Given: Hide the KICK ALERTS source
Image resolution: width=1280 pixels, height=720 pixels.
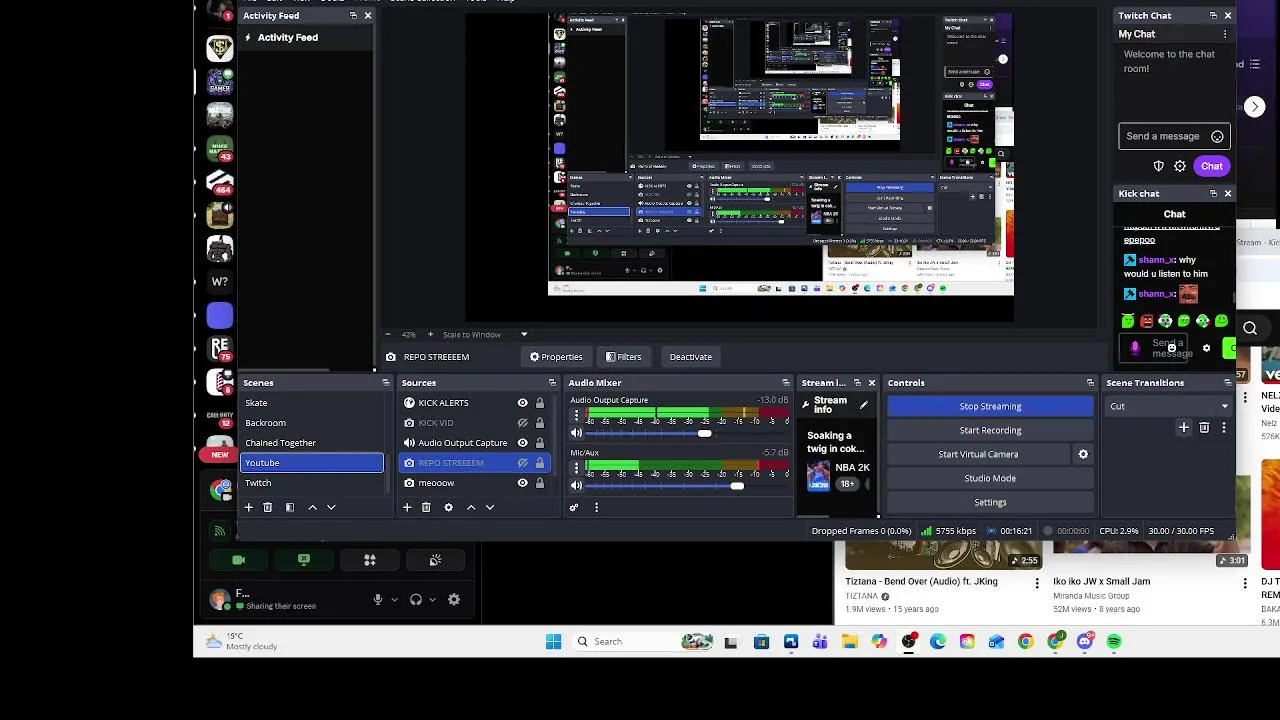Looking at the screenshot, I should tap(522, 403).
